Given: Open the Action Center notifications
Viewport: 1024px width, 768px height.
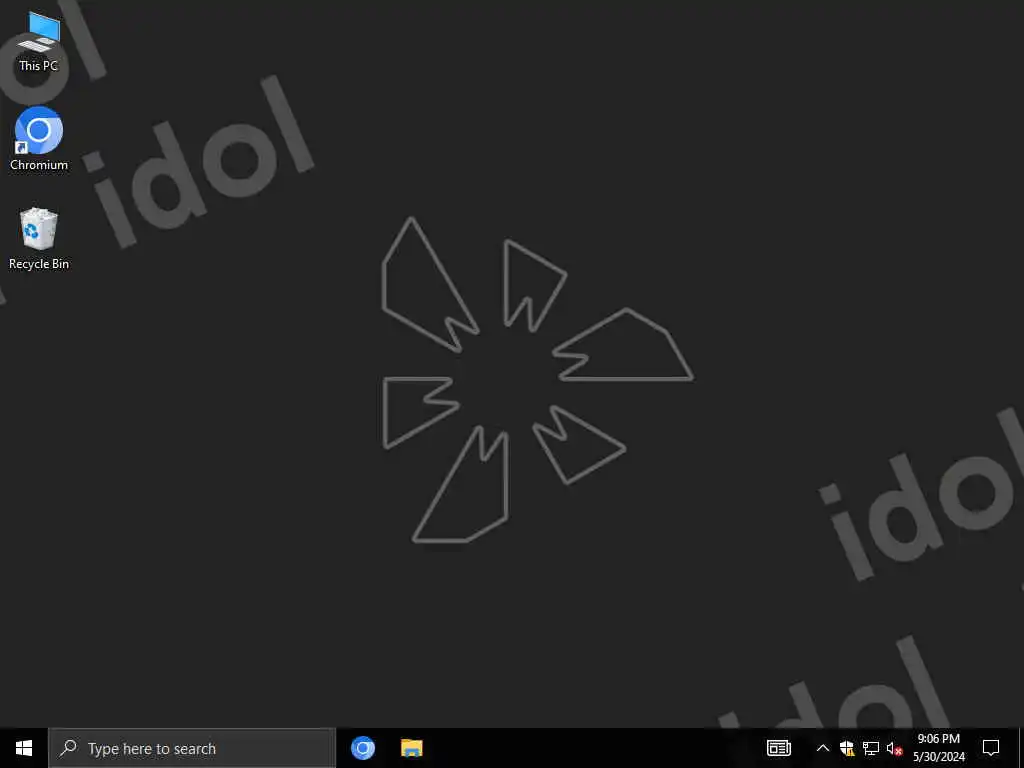Looking at the screenshot, I should pyautogui.click(x=991, y=748).
